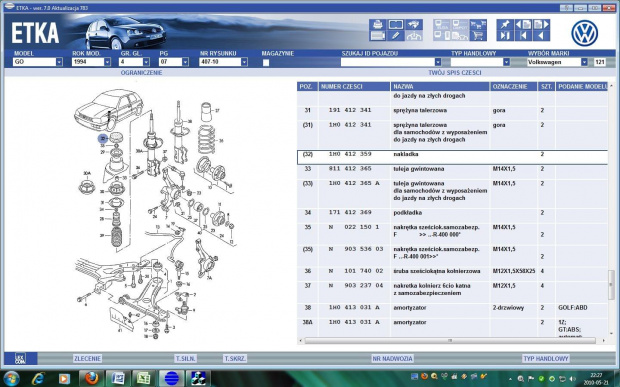This screenshot has height=387, width=620.
Task: Click the skip-to-end bar arrow icon
Action: point(505,36)
